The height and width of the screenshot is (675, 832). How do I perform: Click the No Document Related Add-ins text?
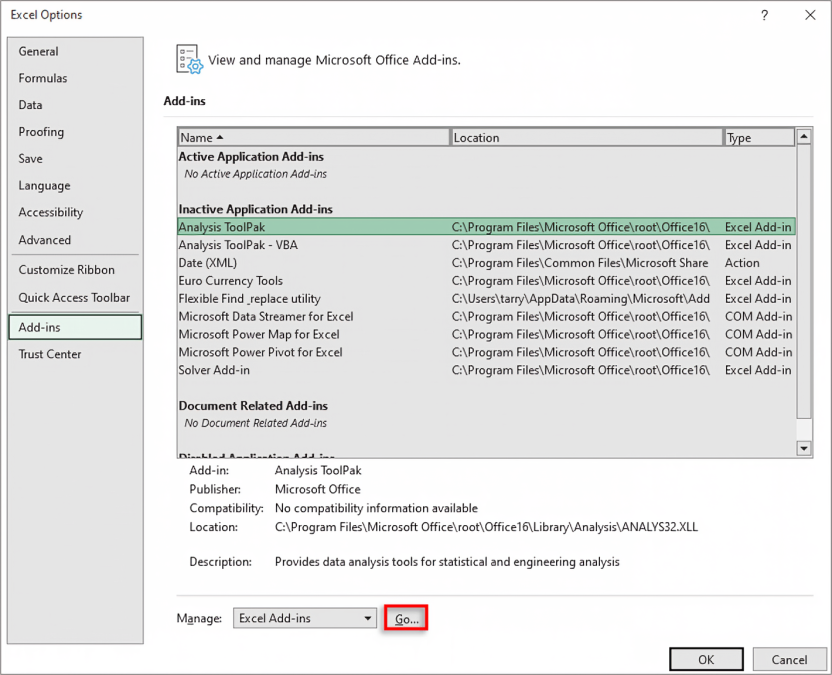click(255, 423)
